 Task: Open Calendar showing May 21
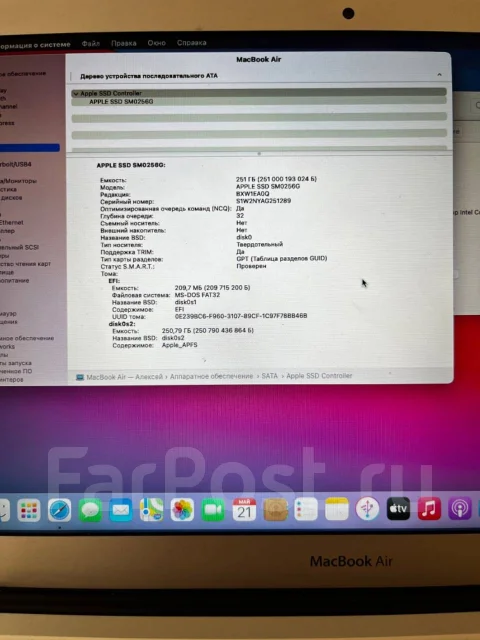coord(244,509)
